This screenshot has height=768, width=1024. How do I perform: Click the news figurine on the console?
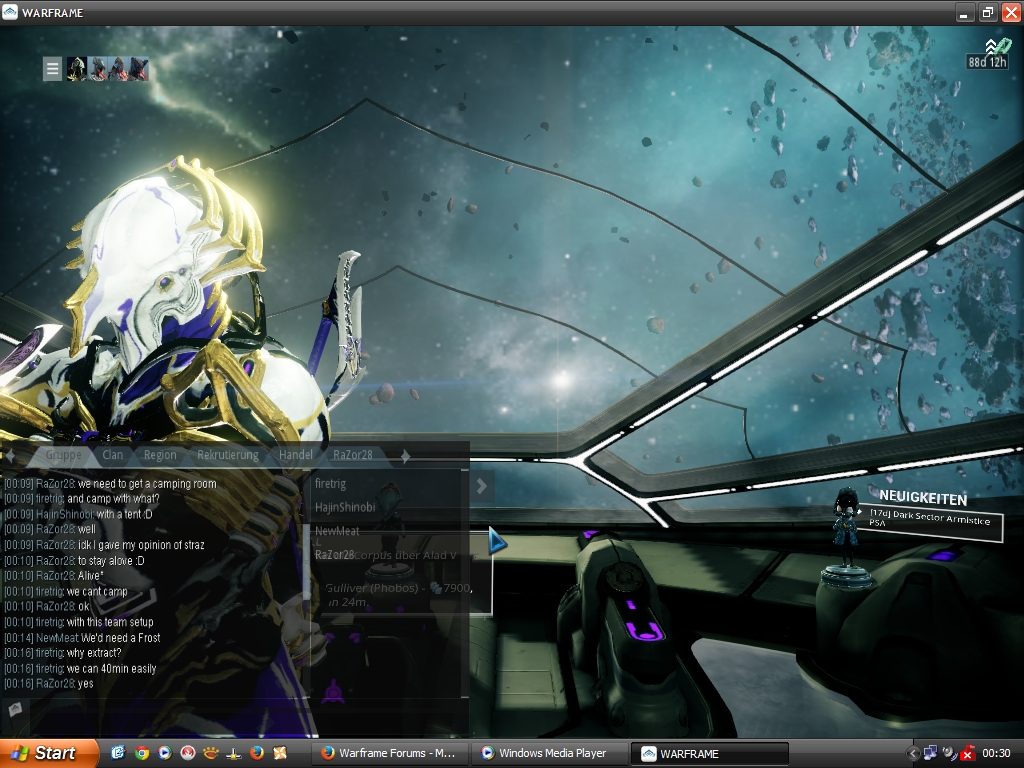847,537
